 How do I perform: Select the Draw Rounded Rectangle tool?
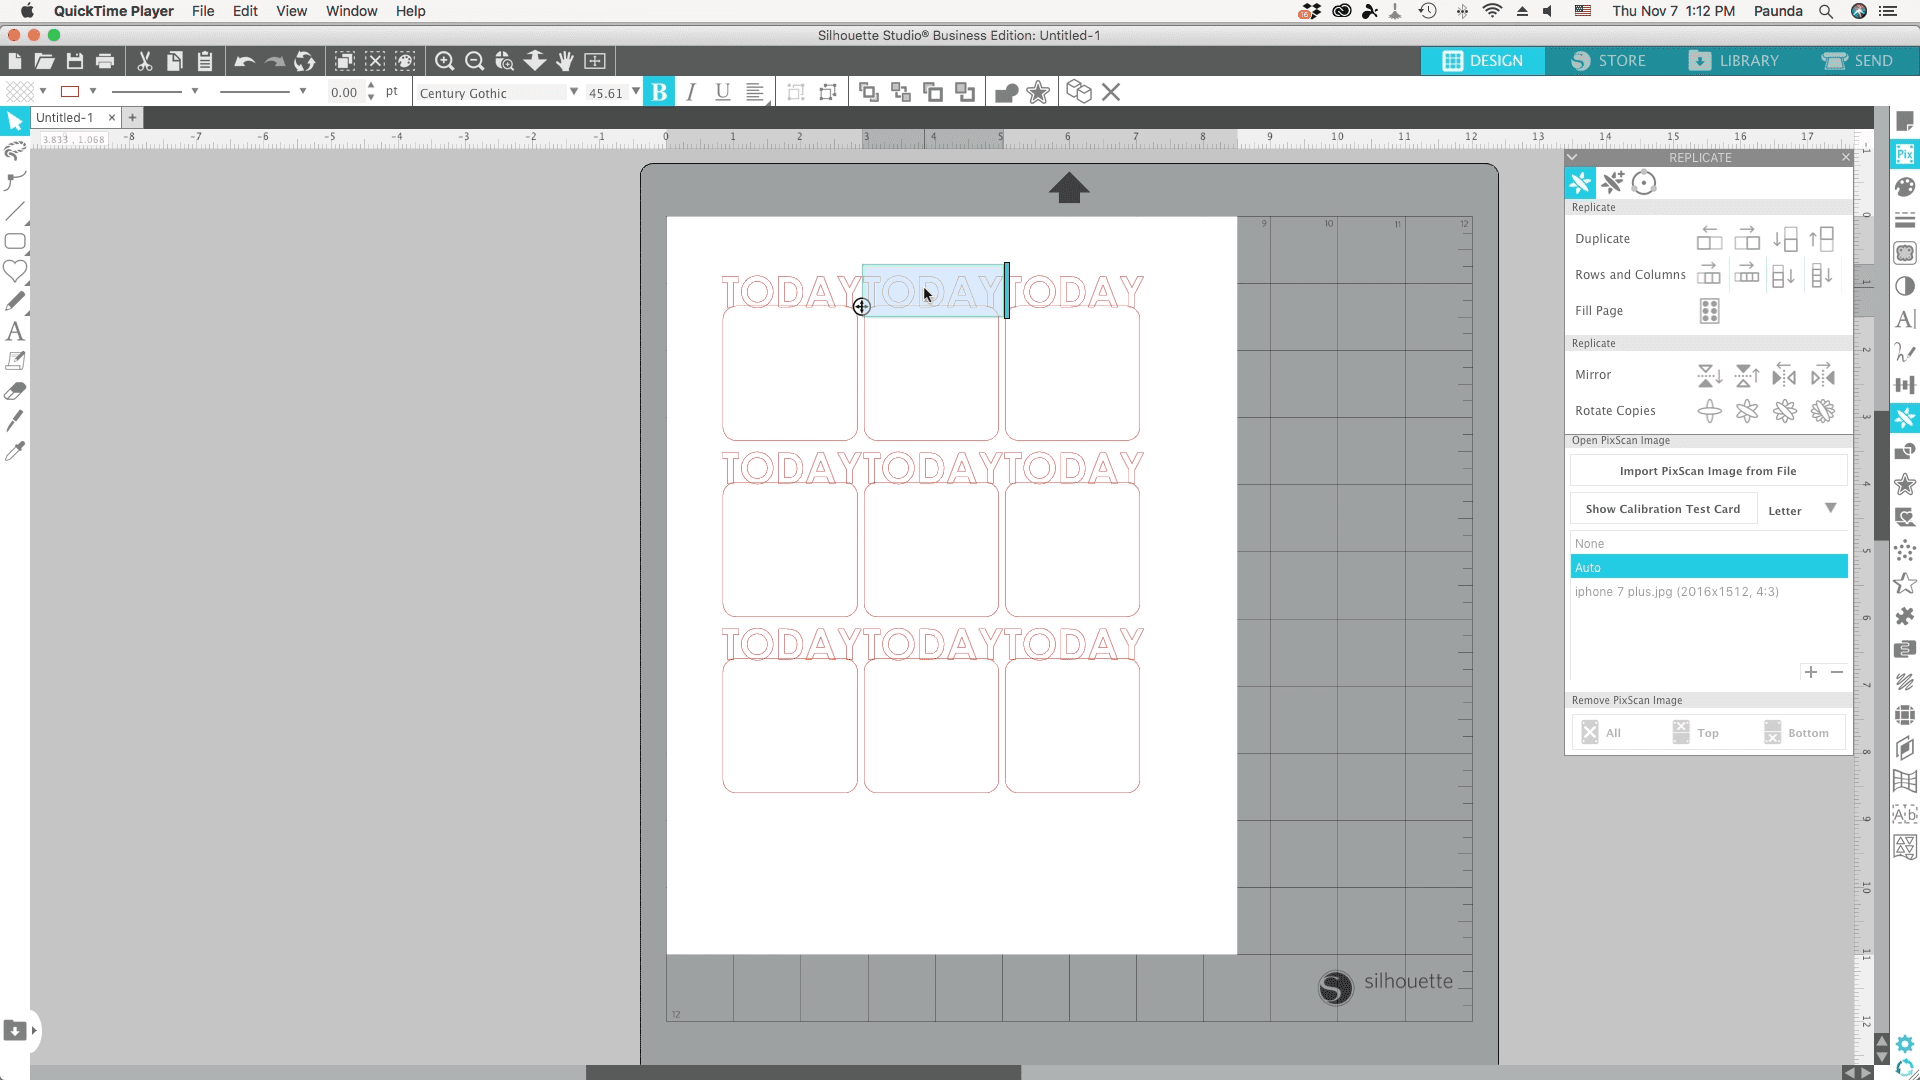click(x=15, y=241)
